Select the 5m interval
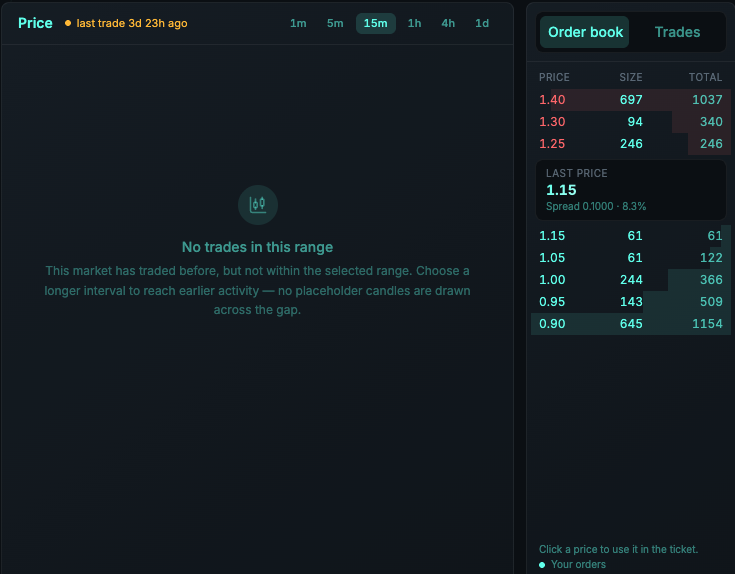This screenshot has width=735, height=574. pos(335,23)
